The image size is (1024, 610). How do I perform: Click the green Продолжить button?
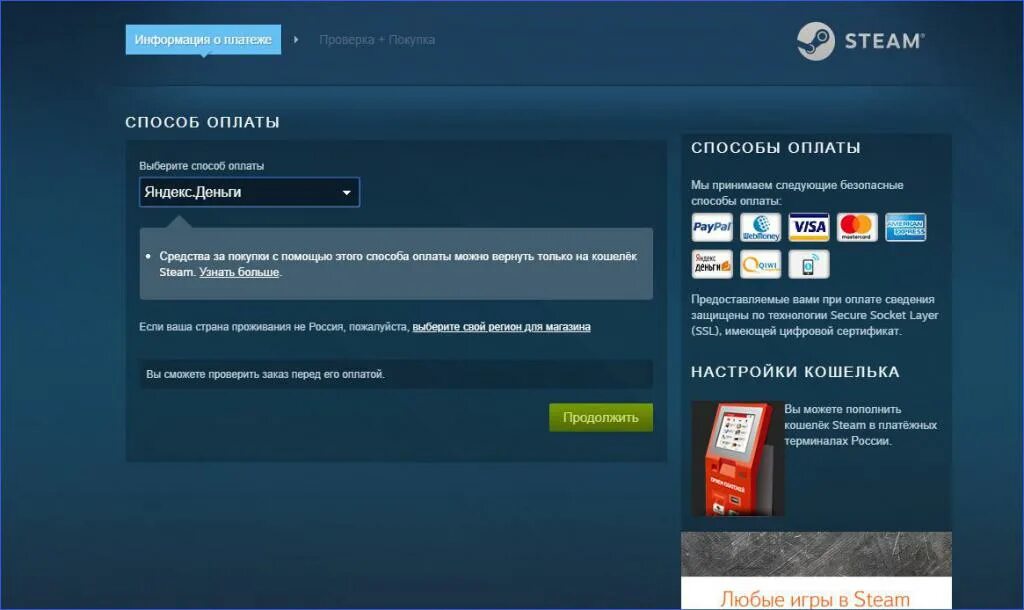pos(600,417)
